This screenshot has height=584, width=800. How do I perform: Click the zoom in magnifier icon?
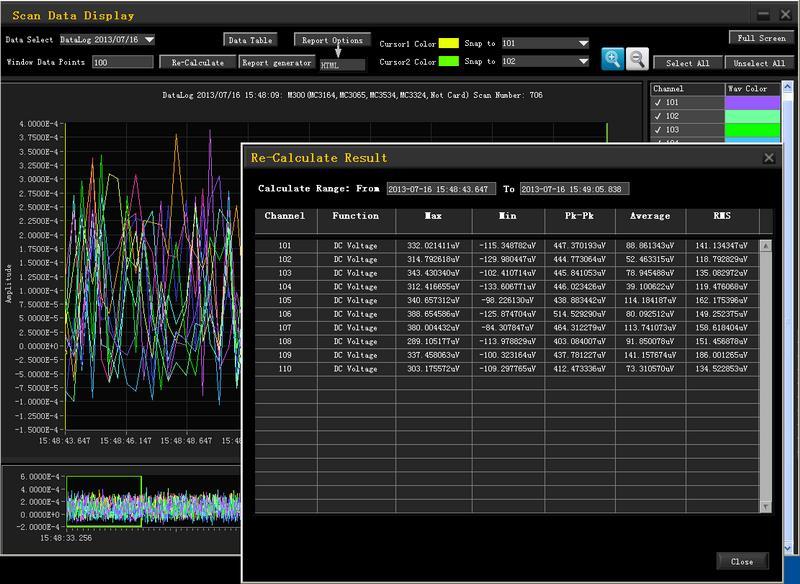pyautogui.click(x=613, y=59)
